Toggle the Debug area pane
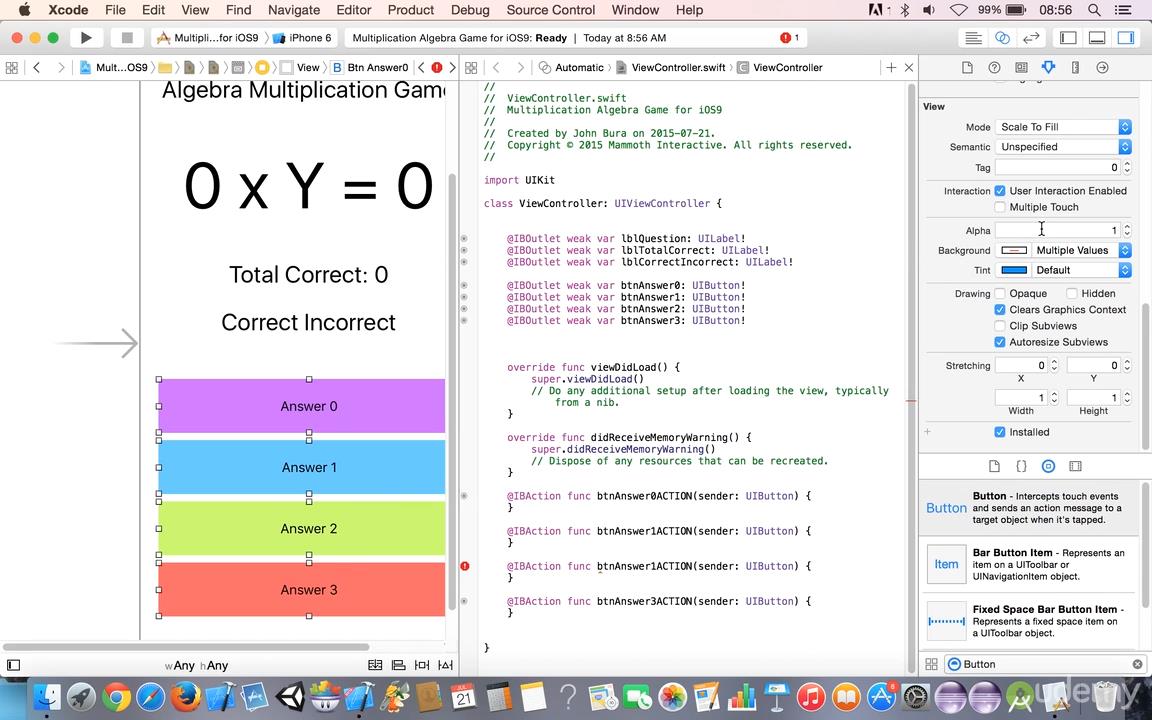 tap(1097, 37)
